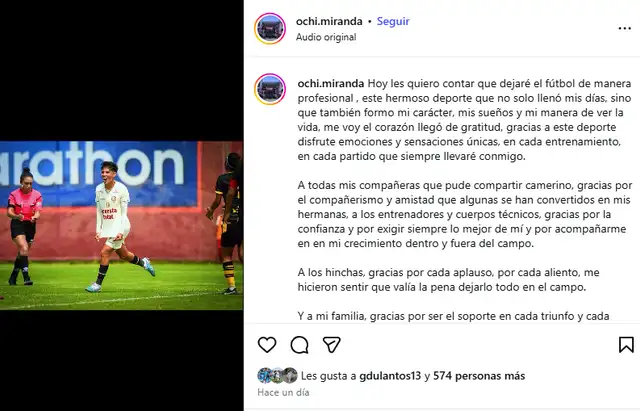The width and height of the screenshot is (640, 411).
Task: Follow ochi.miranda using Seguir
Action: (393, 21)
